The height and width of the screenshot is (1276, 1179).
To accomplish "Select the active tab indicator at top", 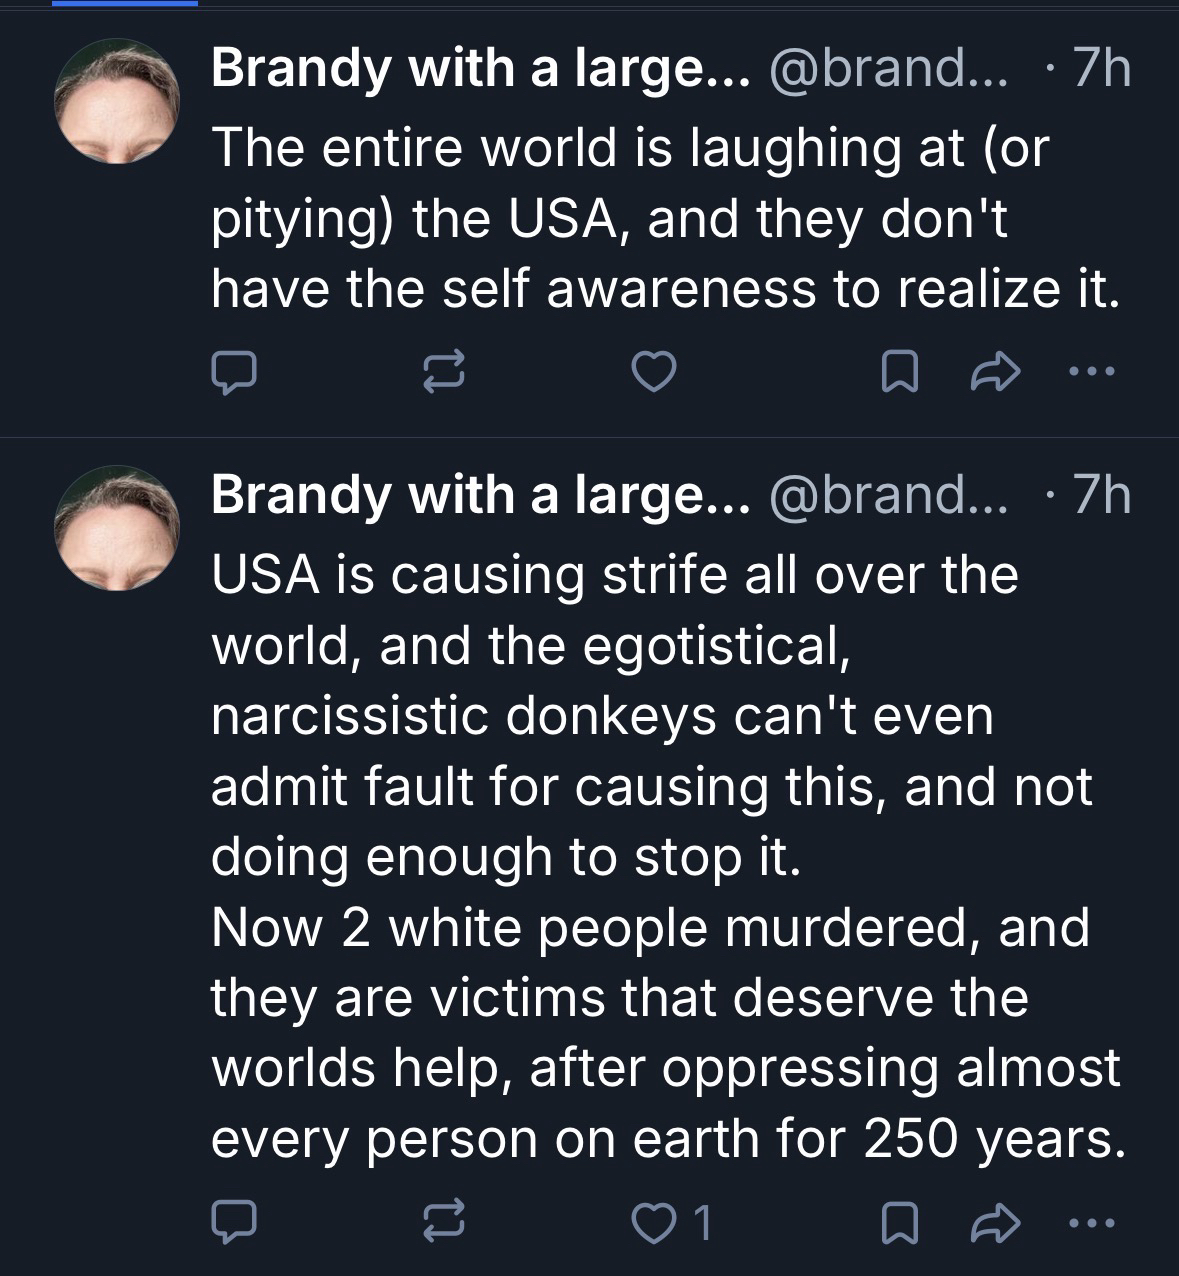I will point(125,4).
